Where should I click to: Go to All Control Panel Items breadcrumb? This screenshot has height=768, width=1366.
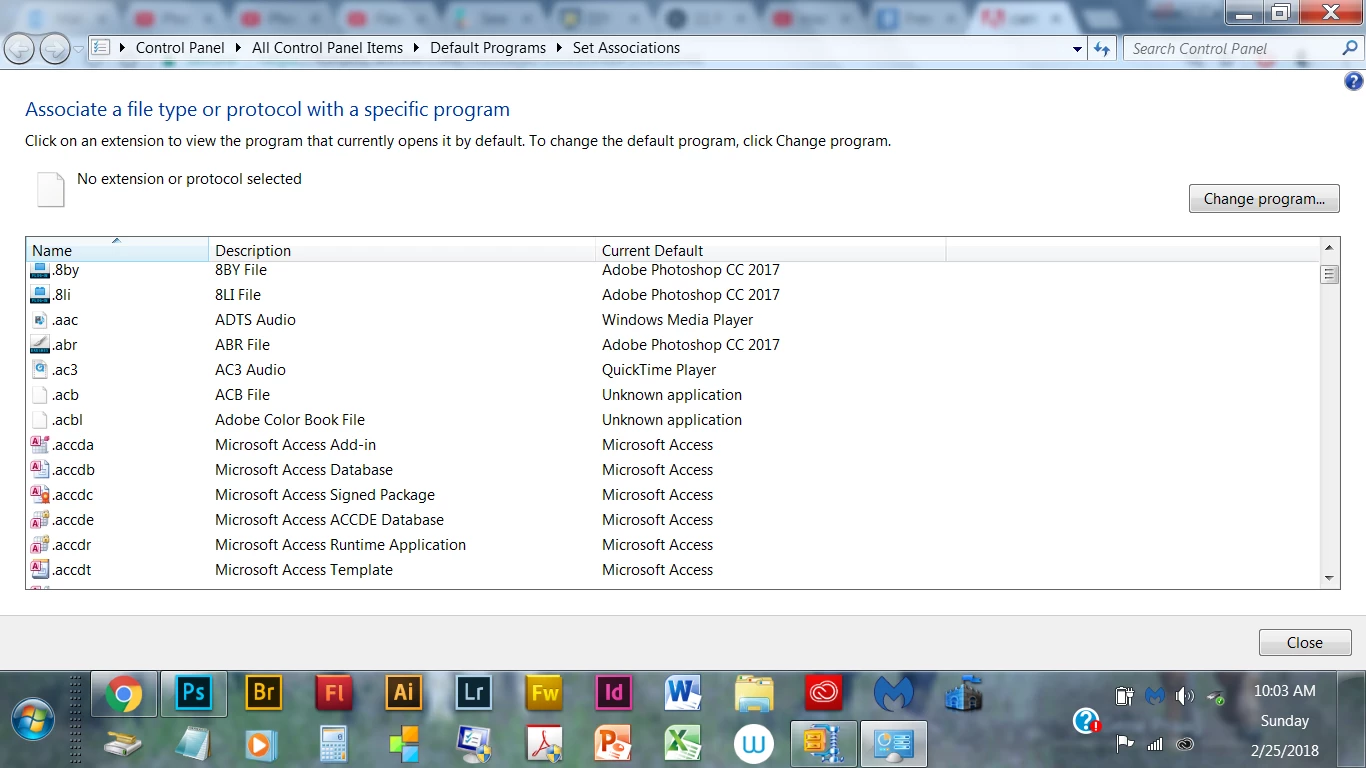click(328, 48)
